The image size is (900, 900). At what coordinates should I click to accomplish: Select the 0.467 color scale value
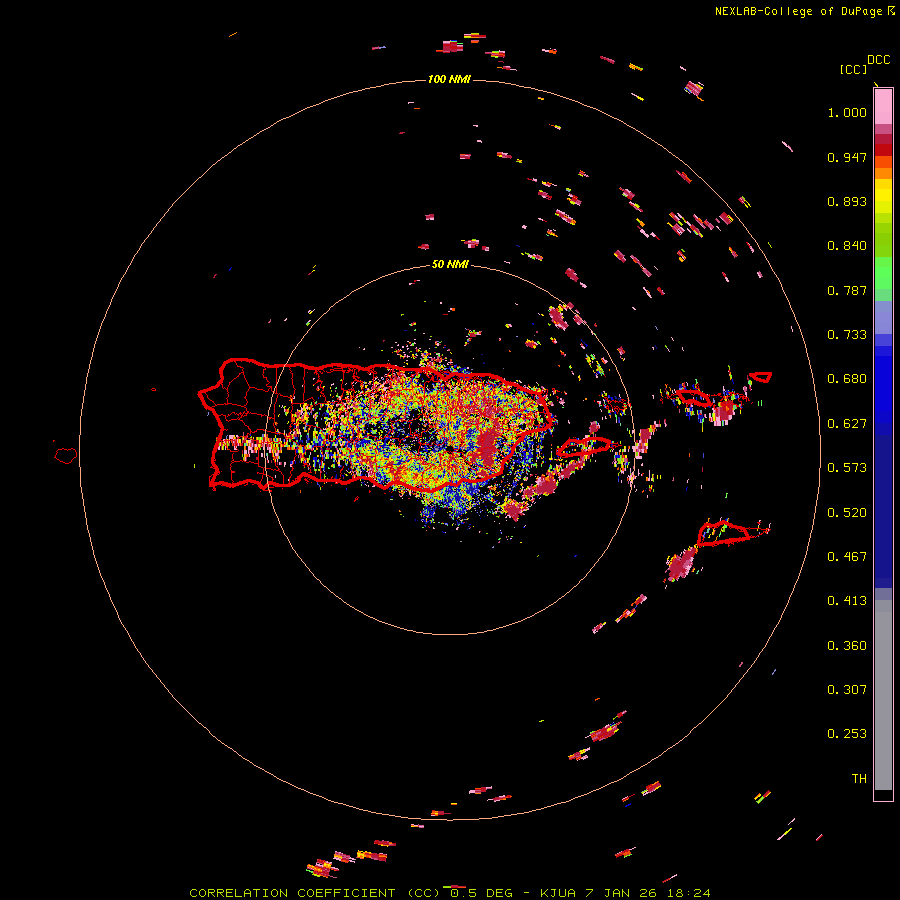tap(847, 557)
